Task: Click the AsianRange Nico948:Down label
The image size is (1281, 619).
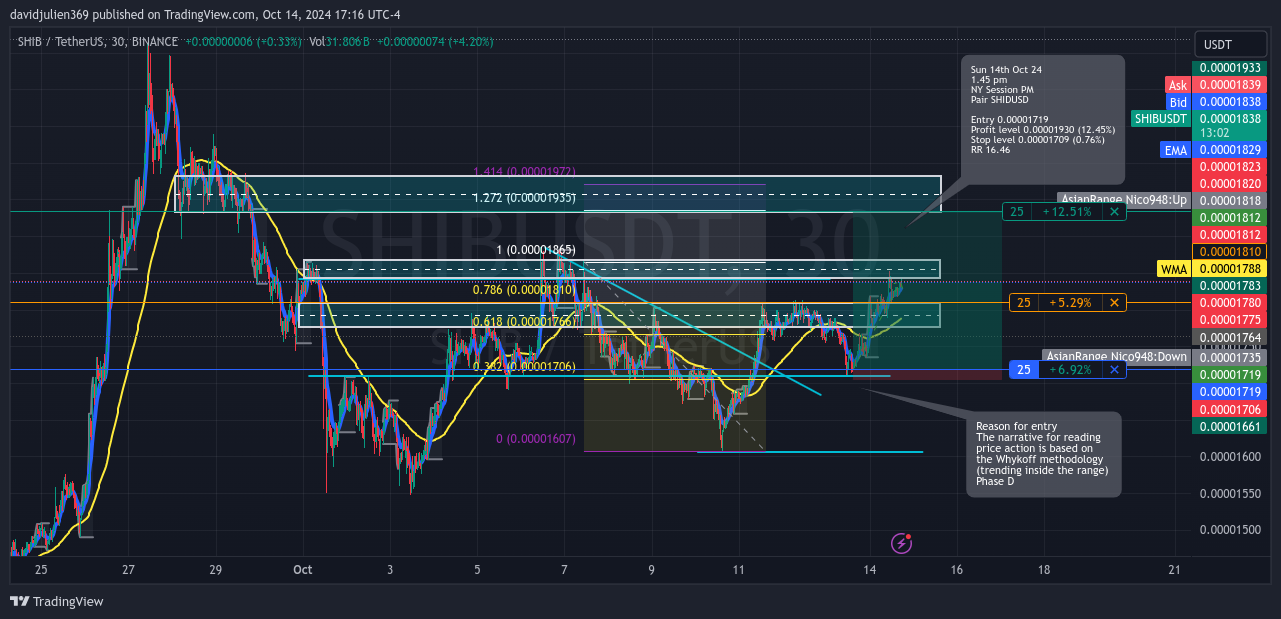Action: point(1117,356)
